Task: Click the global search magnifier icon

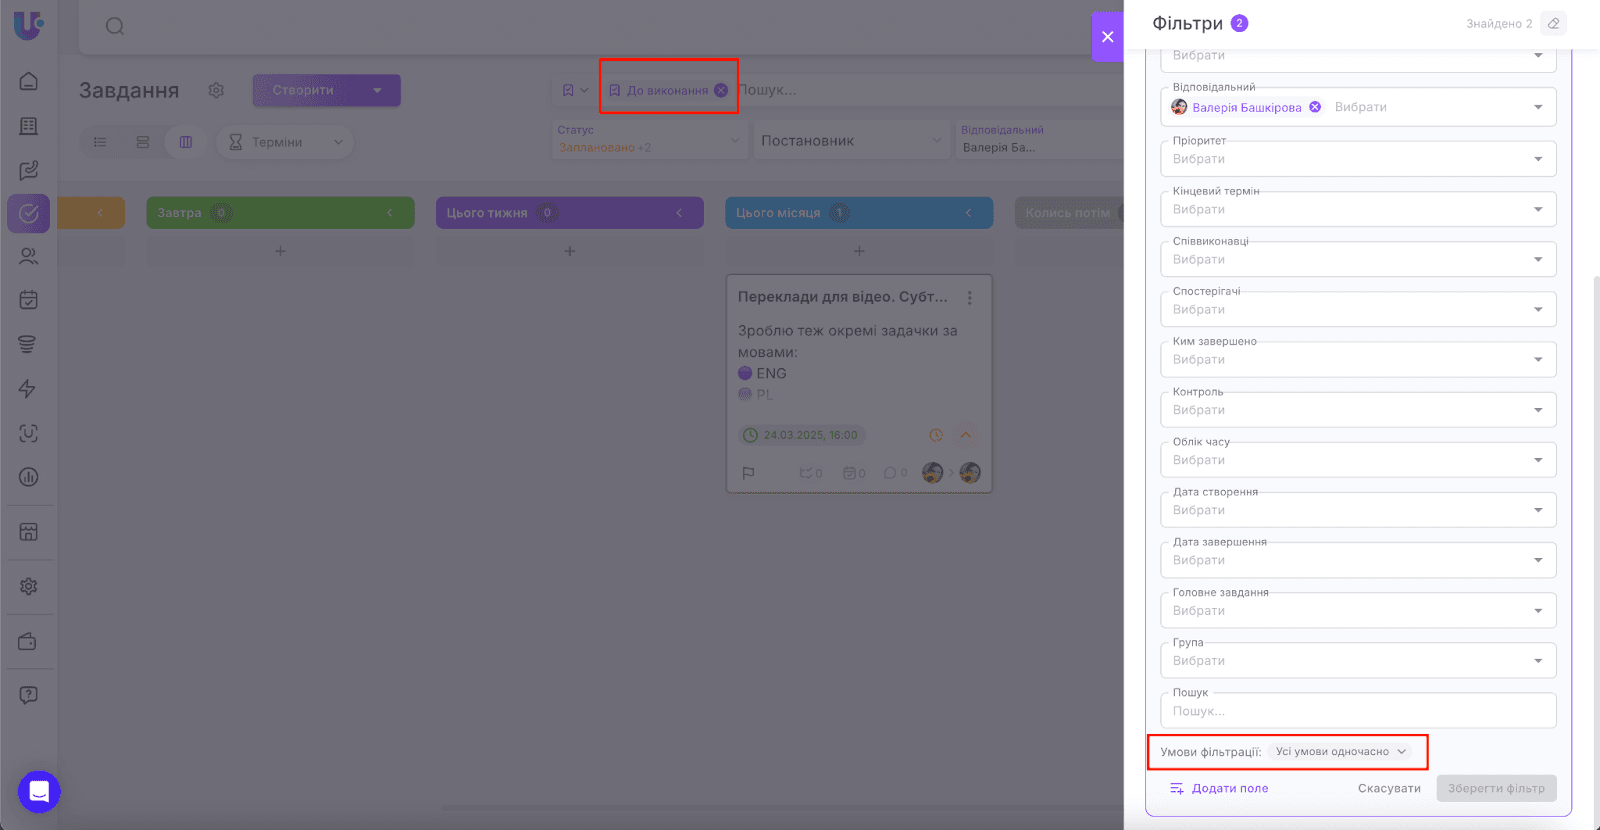Action: click(x=115, y=26)
